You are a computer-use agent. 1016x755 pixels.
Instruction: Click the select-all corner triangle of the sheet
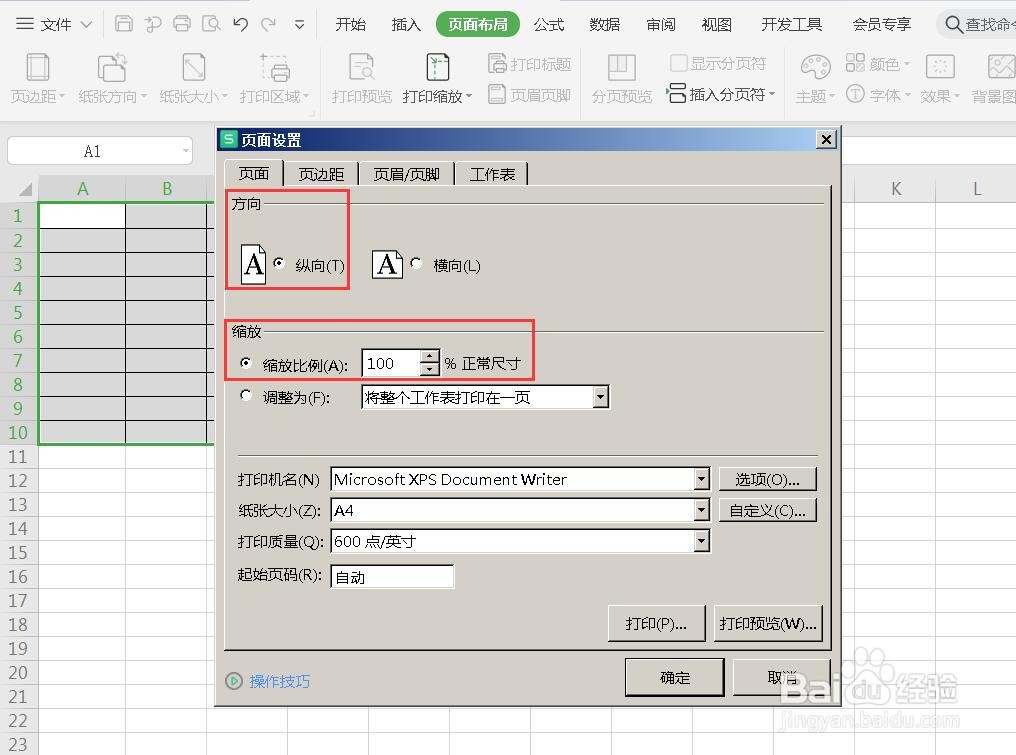point(25,189)
